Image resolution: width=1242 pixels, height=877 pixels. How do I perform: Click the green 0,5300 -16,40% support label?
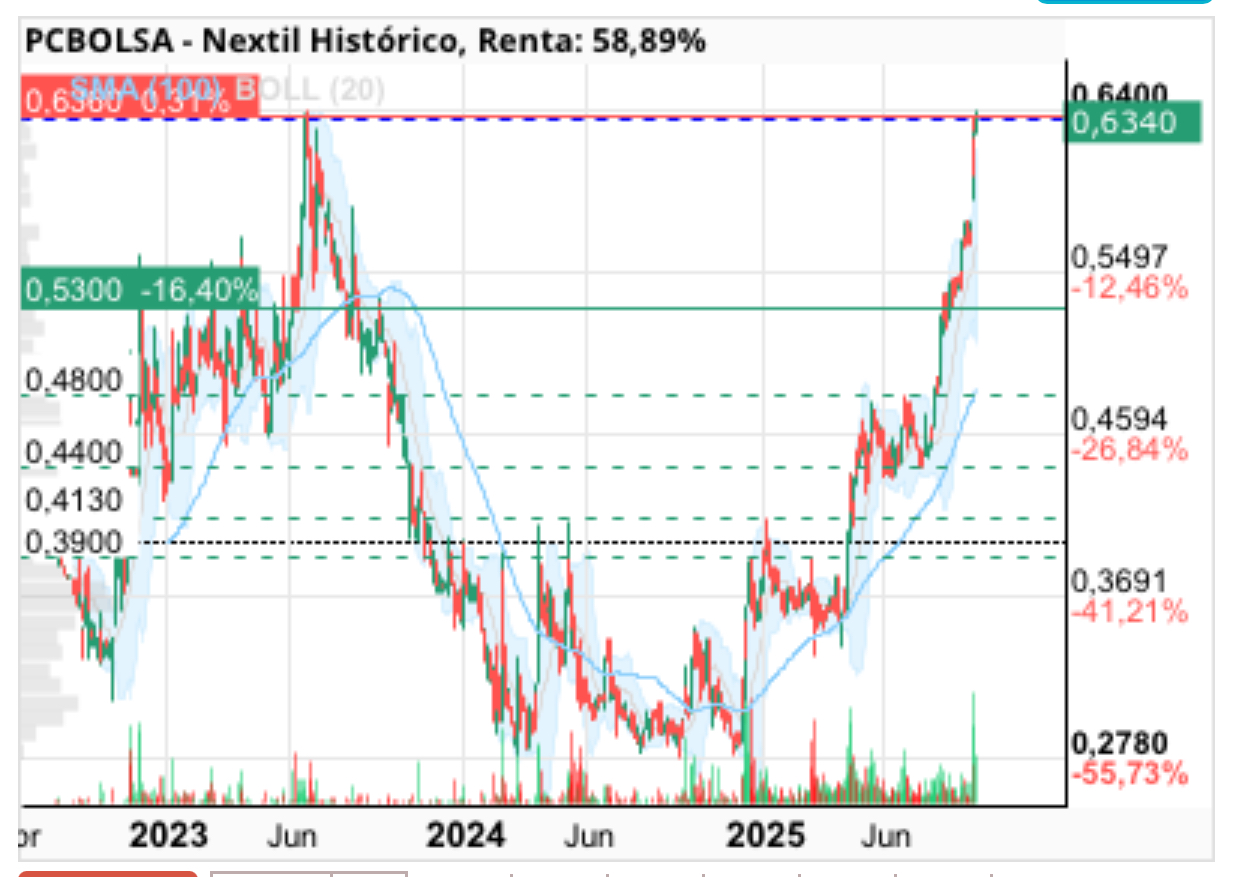140,291
